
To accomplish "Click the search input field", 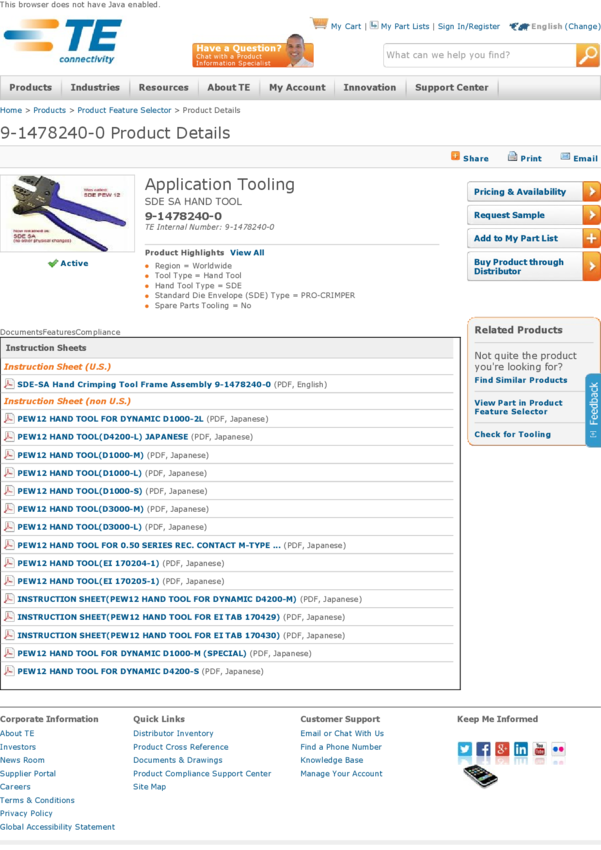I will pyautogui.click(x=478, y=56).
